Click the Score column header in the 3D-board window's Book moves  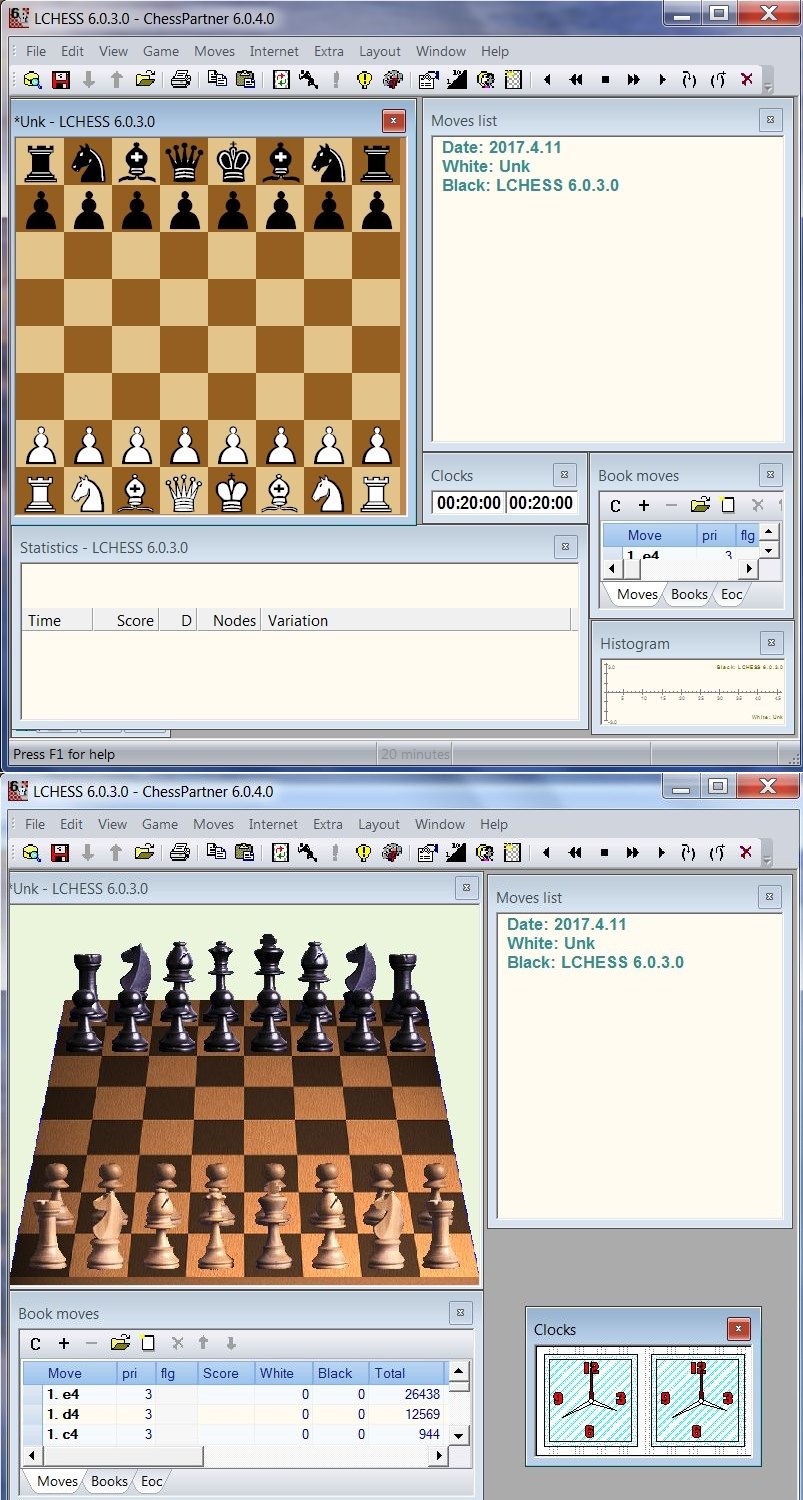point(226,1373)
